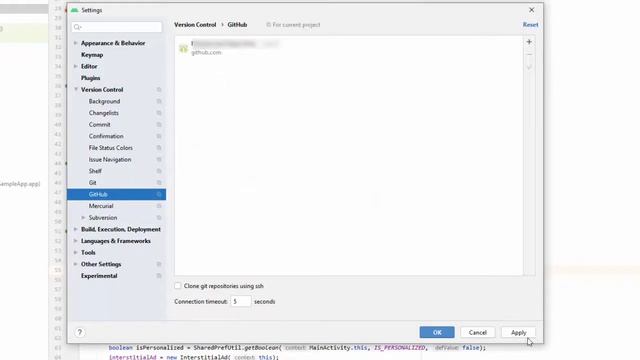Click project-level icon next to Subversion
640x360 pixels.
click(159, 218)
